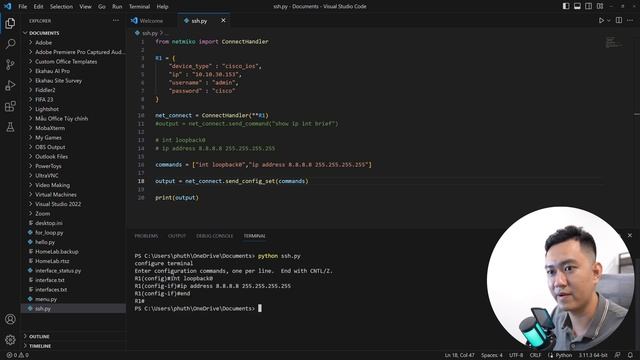The width and height of the screenshot is (640, 360).
Task: Open the Terminal menu
Action: (x=139, y=7)
